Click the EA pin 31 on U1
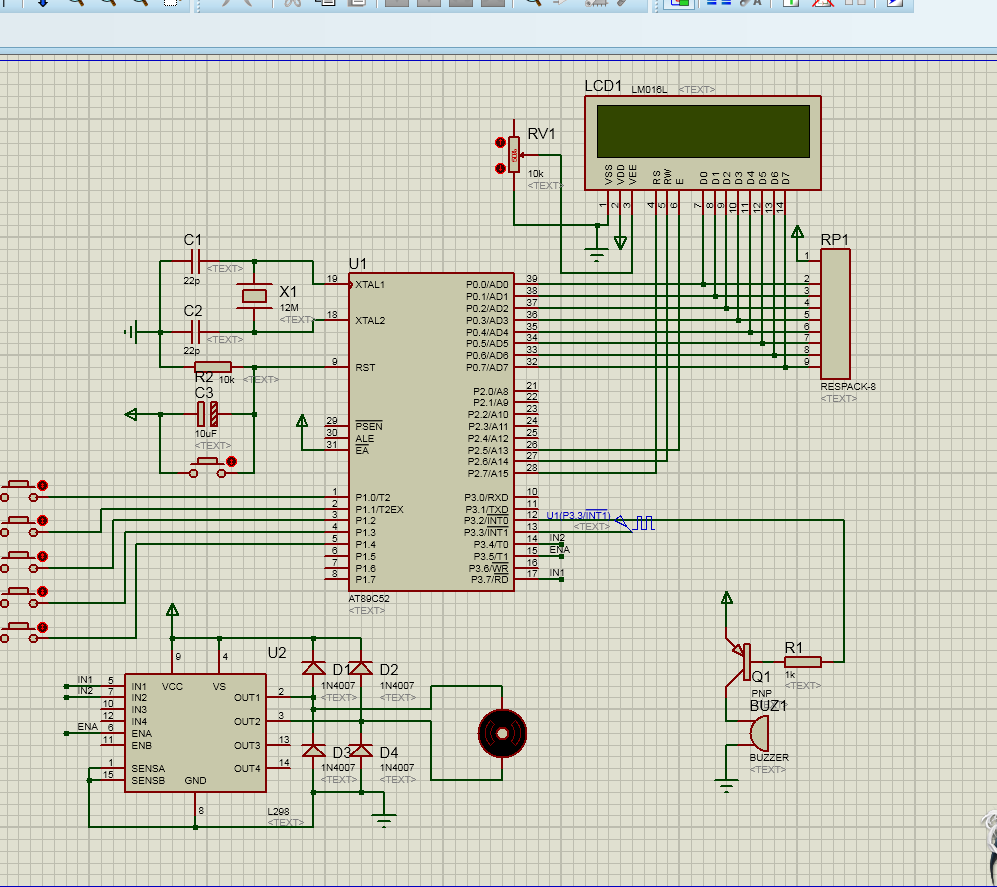 [337, 450]
